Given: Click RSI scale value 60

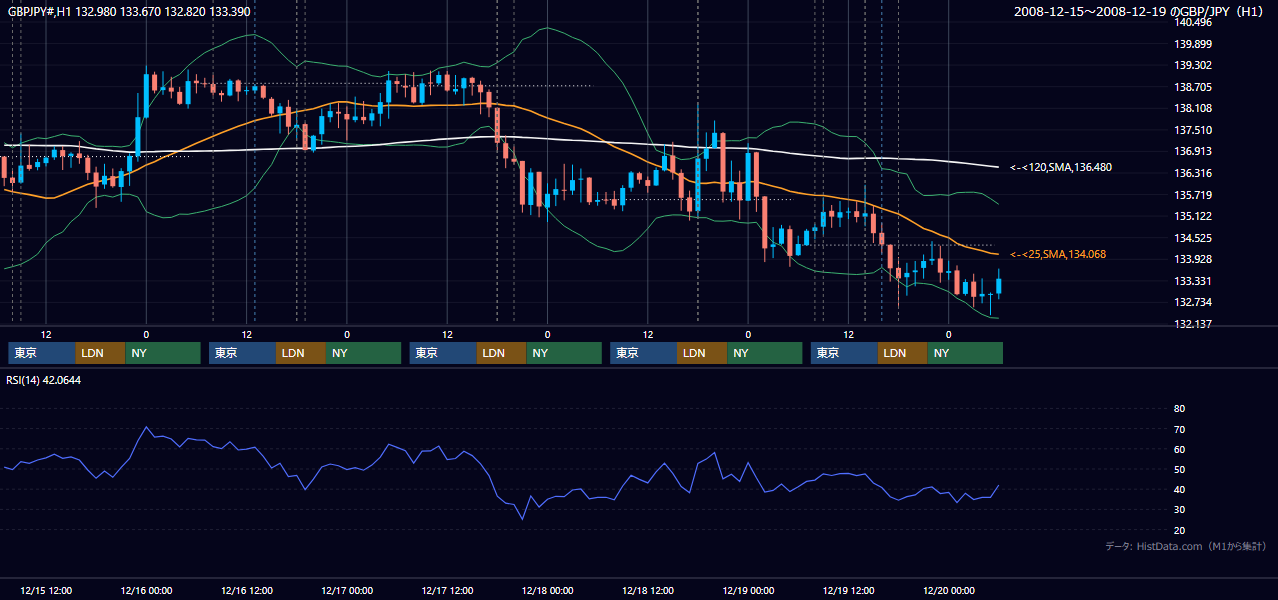Looking at the screenshot, I should [1179, 449].
